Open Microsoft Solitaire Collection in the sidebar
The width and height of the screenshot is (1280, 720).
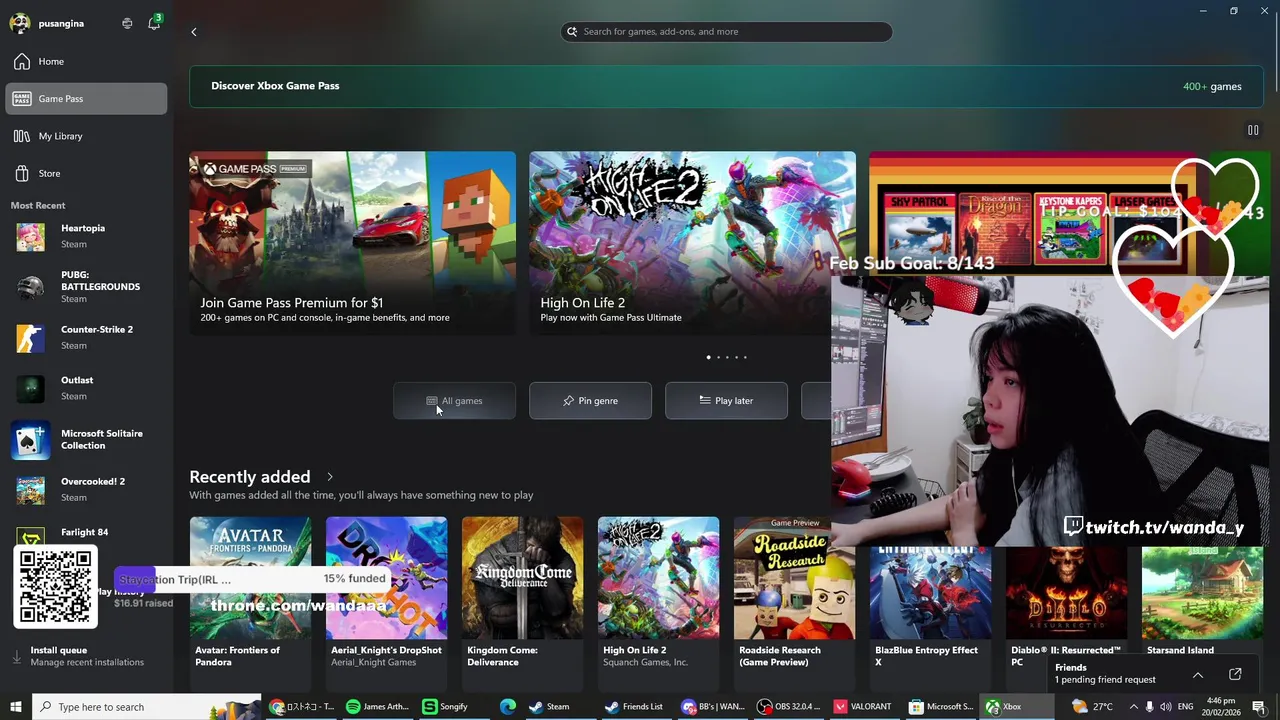(x=86, y=440)
